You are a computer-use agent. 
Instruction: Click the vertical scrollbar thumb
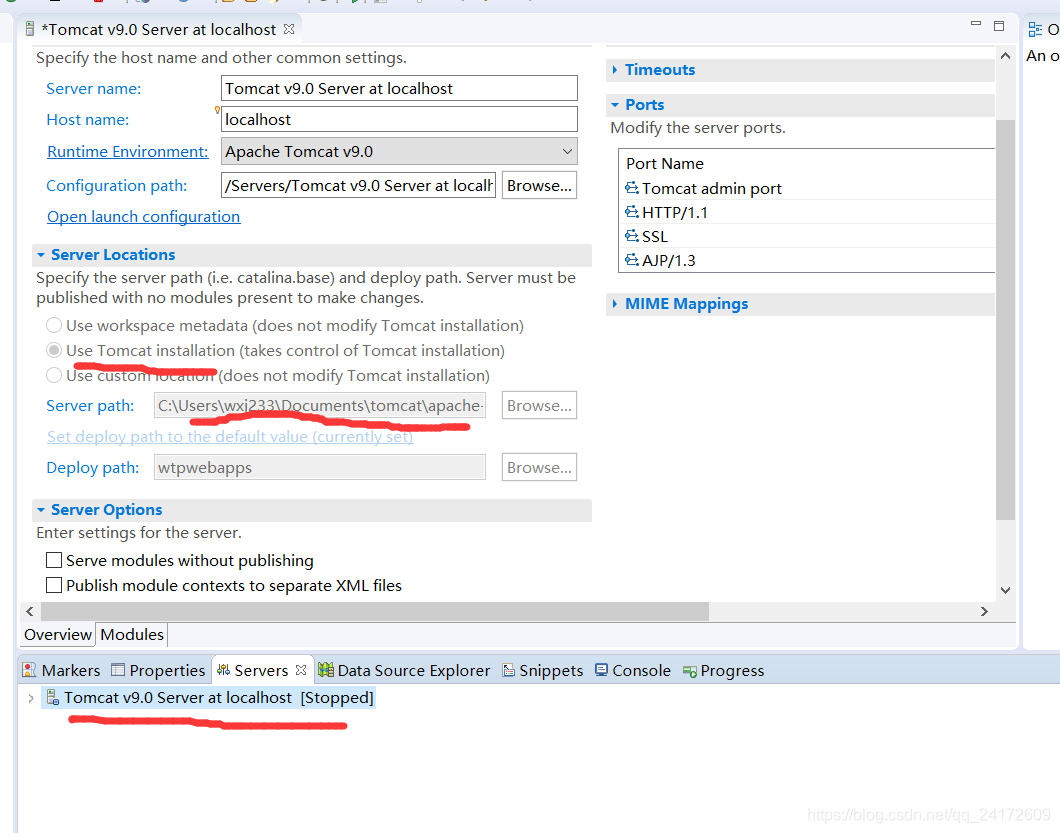(x=1005, y=320)
